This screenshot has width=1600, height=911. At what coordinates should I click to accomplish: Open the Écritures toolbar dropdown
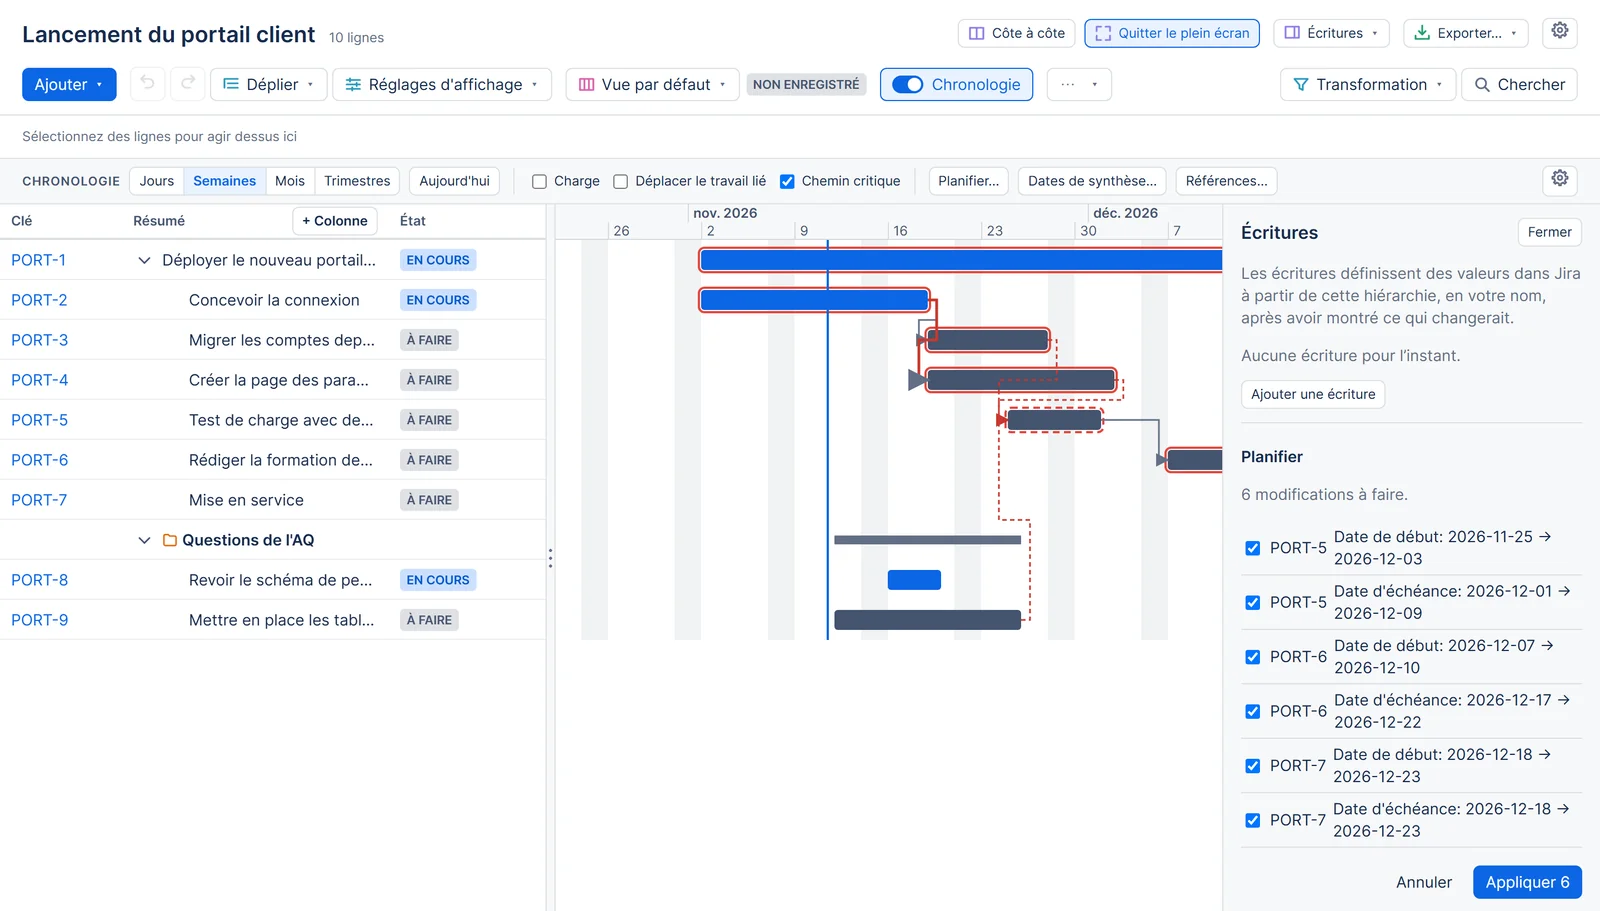tap(1331, 33)
